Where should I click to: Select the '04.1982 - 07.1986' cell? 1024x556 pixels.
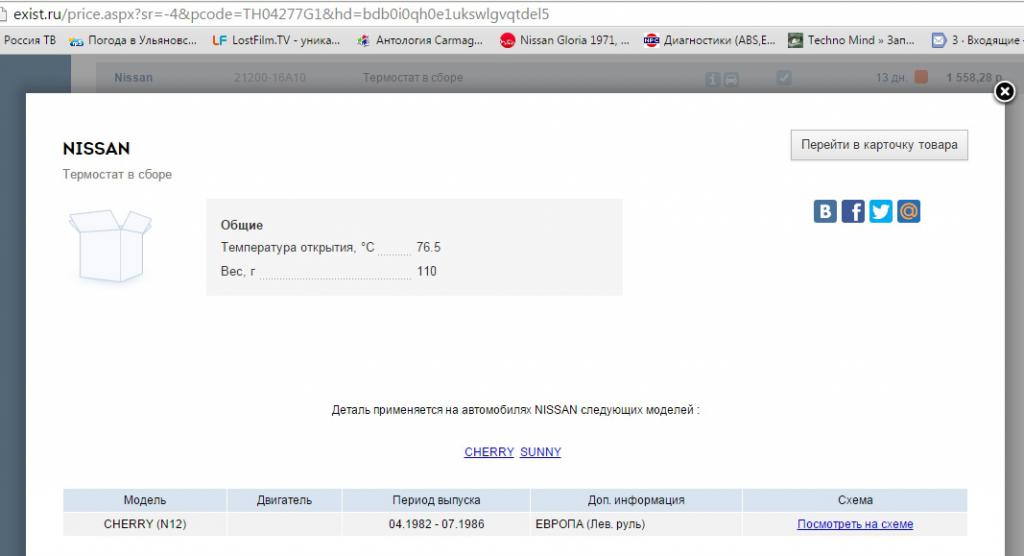pyautogui.click(x=436, y=524)
